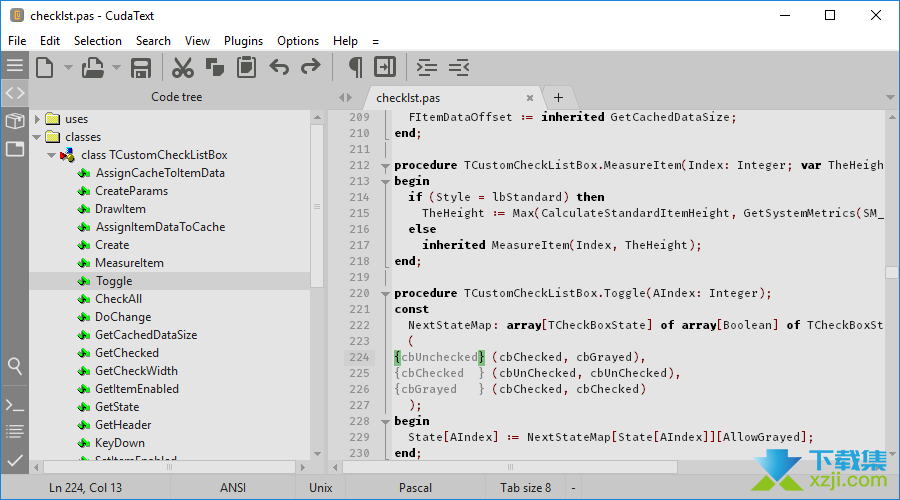Collapse the classes tree node
The image size is (900, 500).
point(37,137)
